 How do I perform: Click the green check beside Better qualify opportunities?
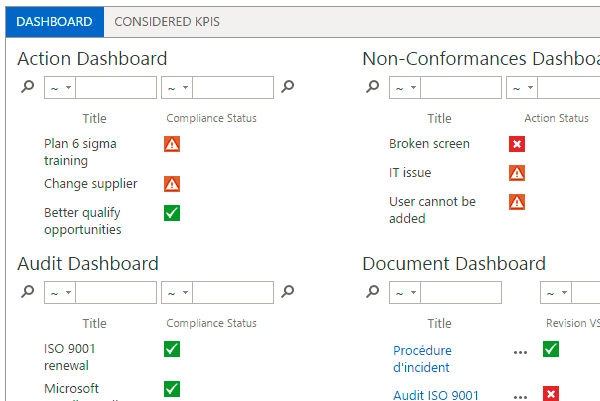point(172,213)
